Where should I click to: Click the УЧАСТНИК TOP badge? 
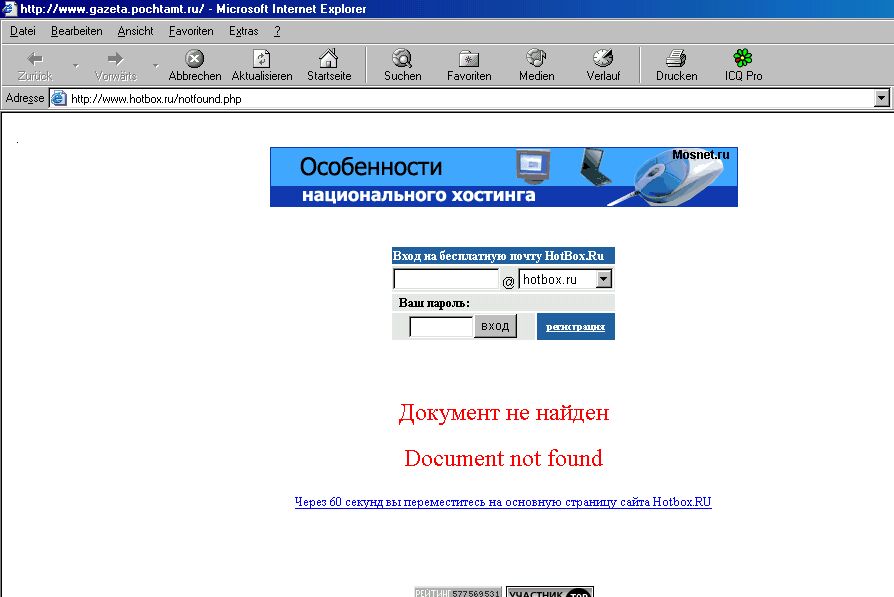(550, 592)
